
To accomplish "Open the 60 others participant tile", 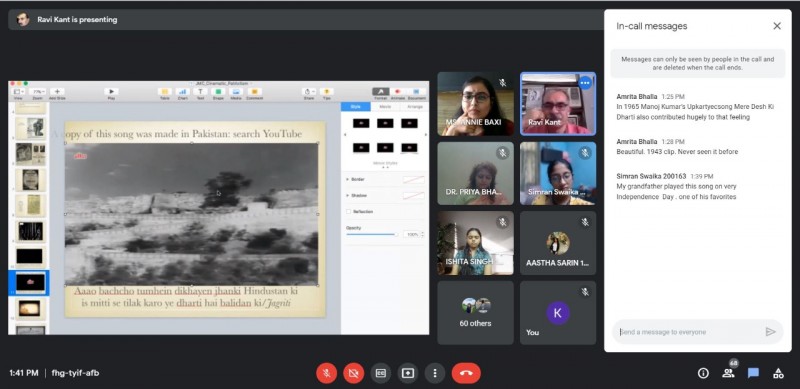I will 476,313.
